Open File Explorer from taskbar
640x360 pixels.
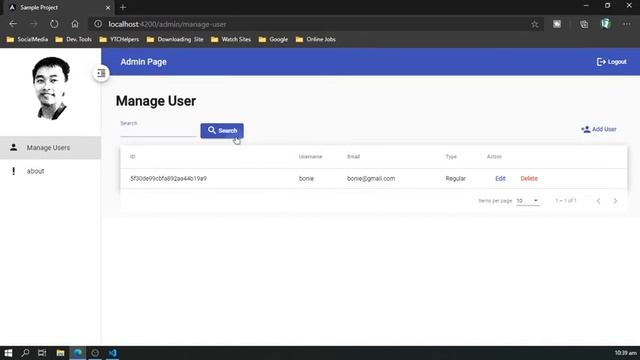(x=60, y=353)
